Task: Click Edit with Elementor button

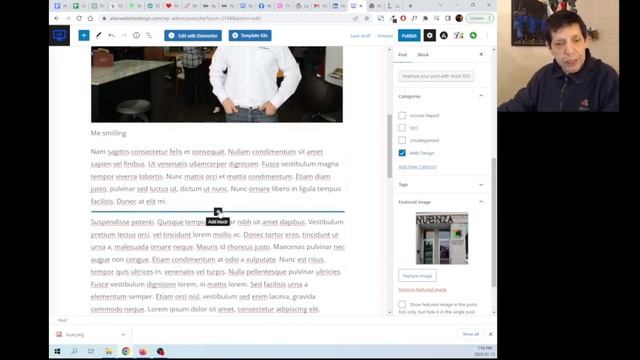Action: [193, 36]
